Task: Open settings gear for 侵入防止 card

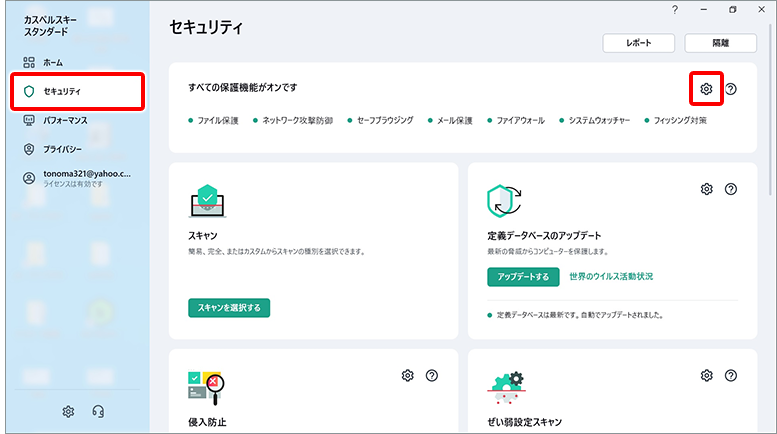Action: [x=407, y=376]
